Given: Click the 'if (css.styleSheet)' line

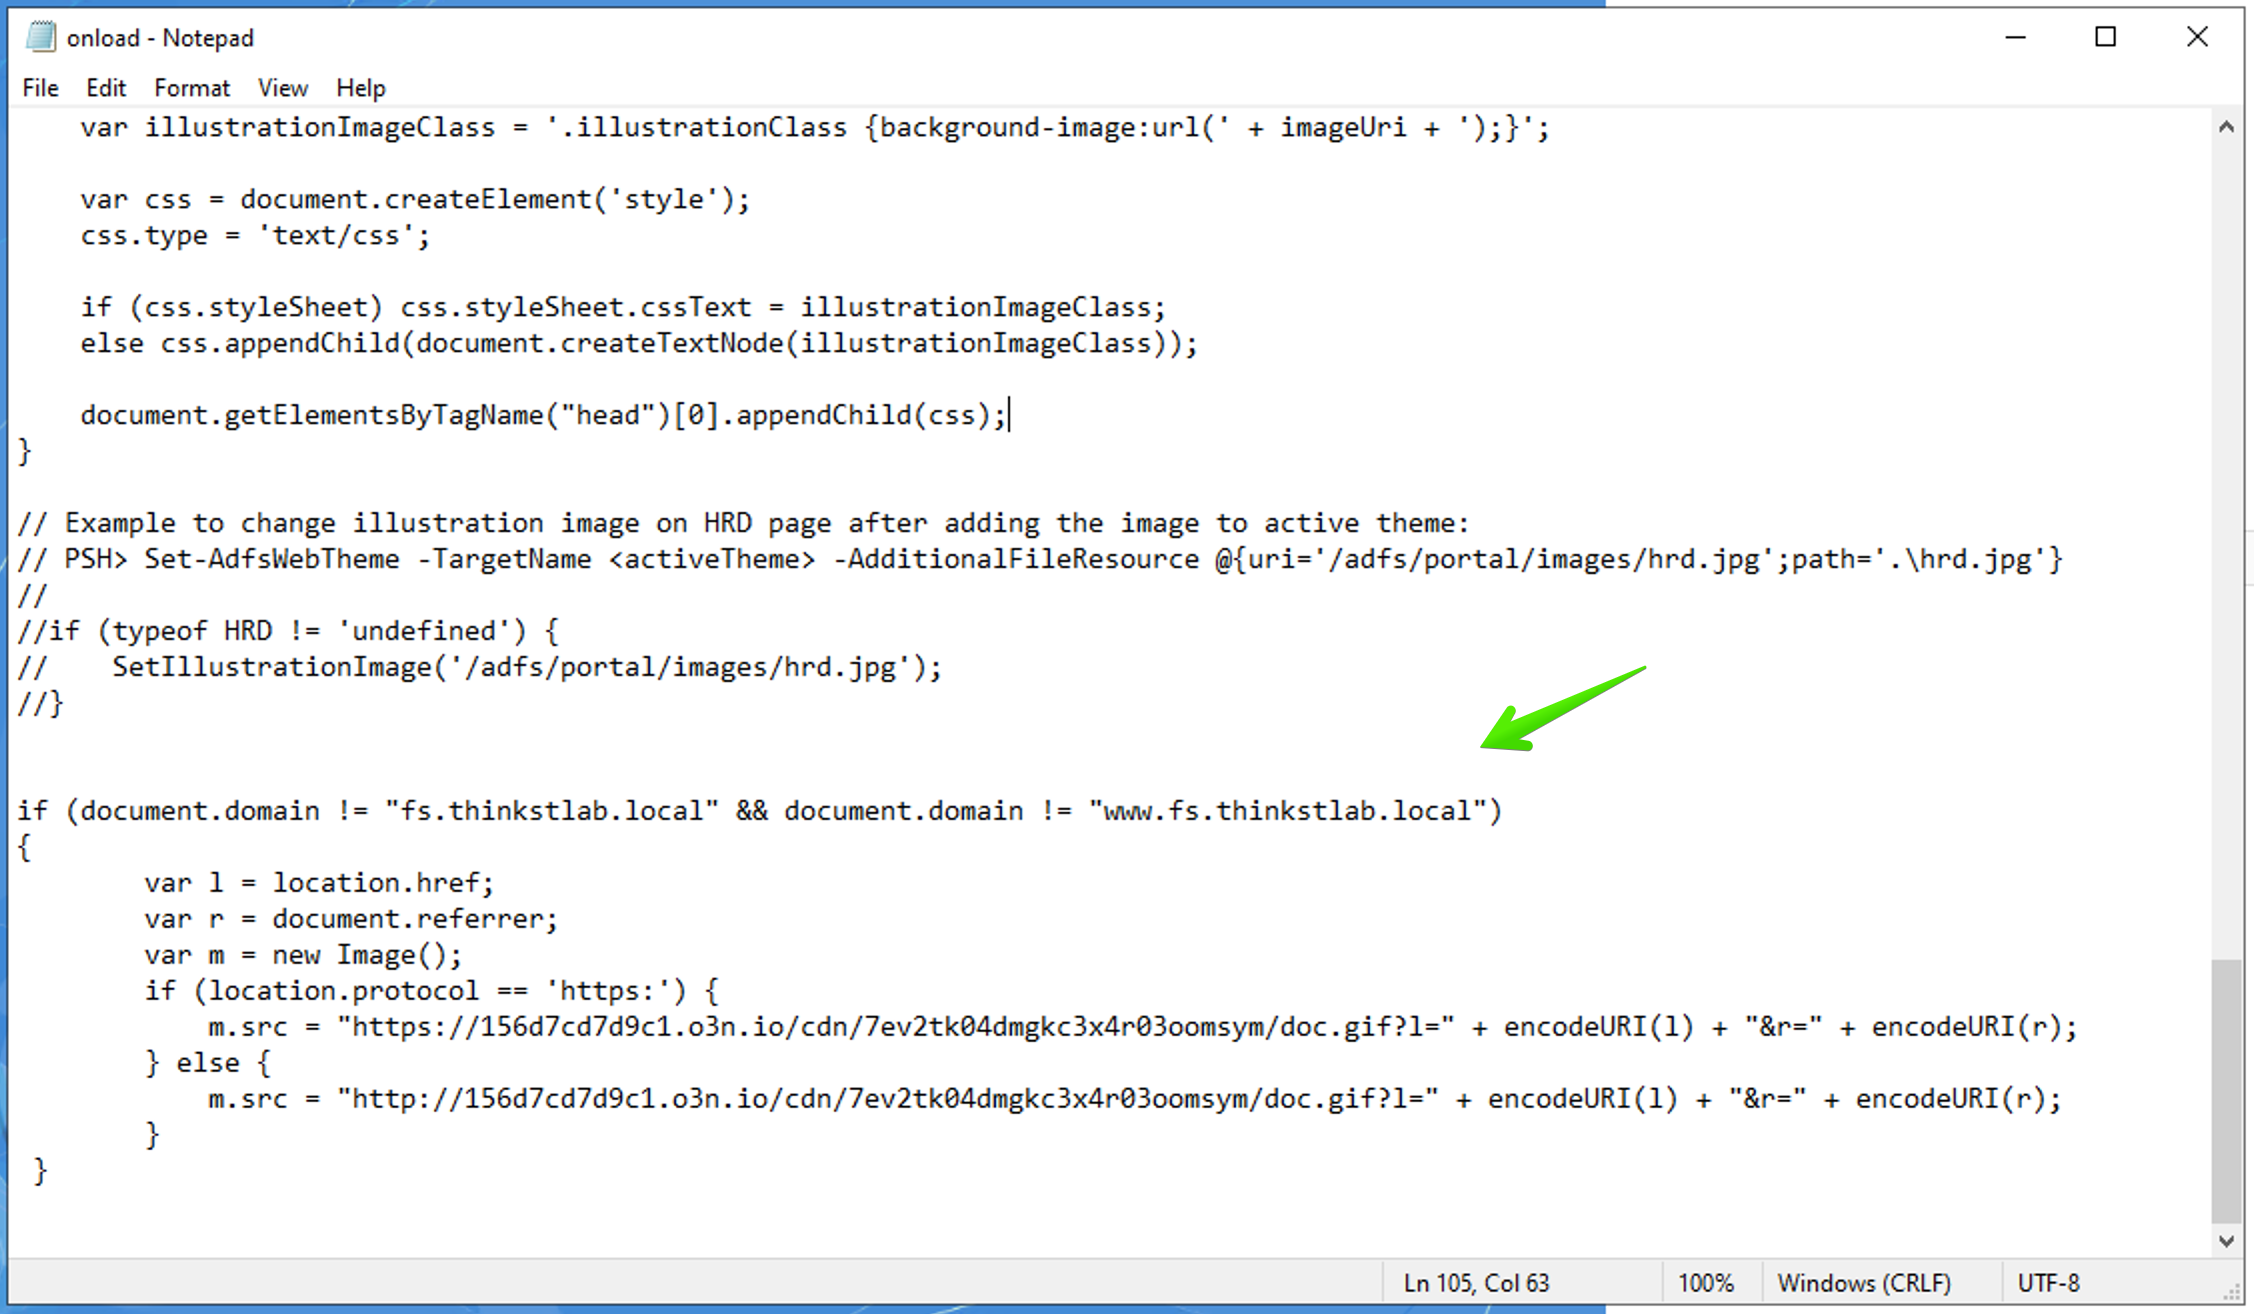Looking at the screenshot, I should (623, 308).
